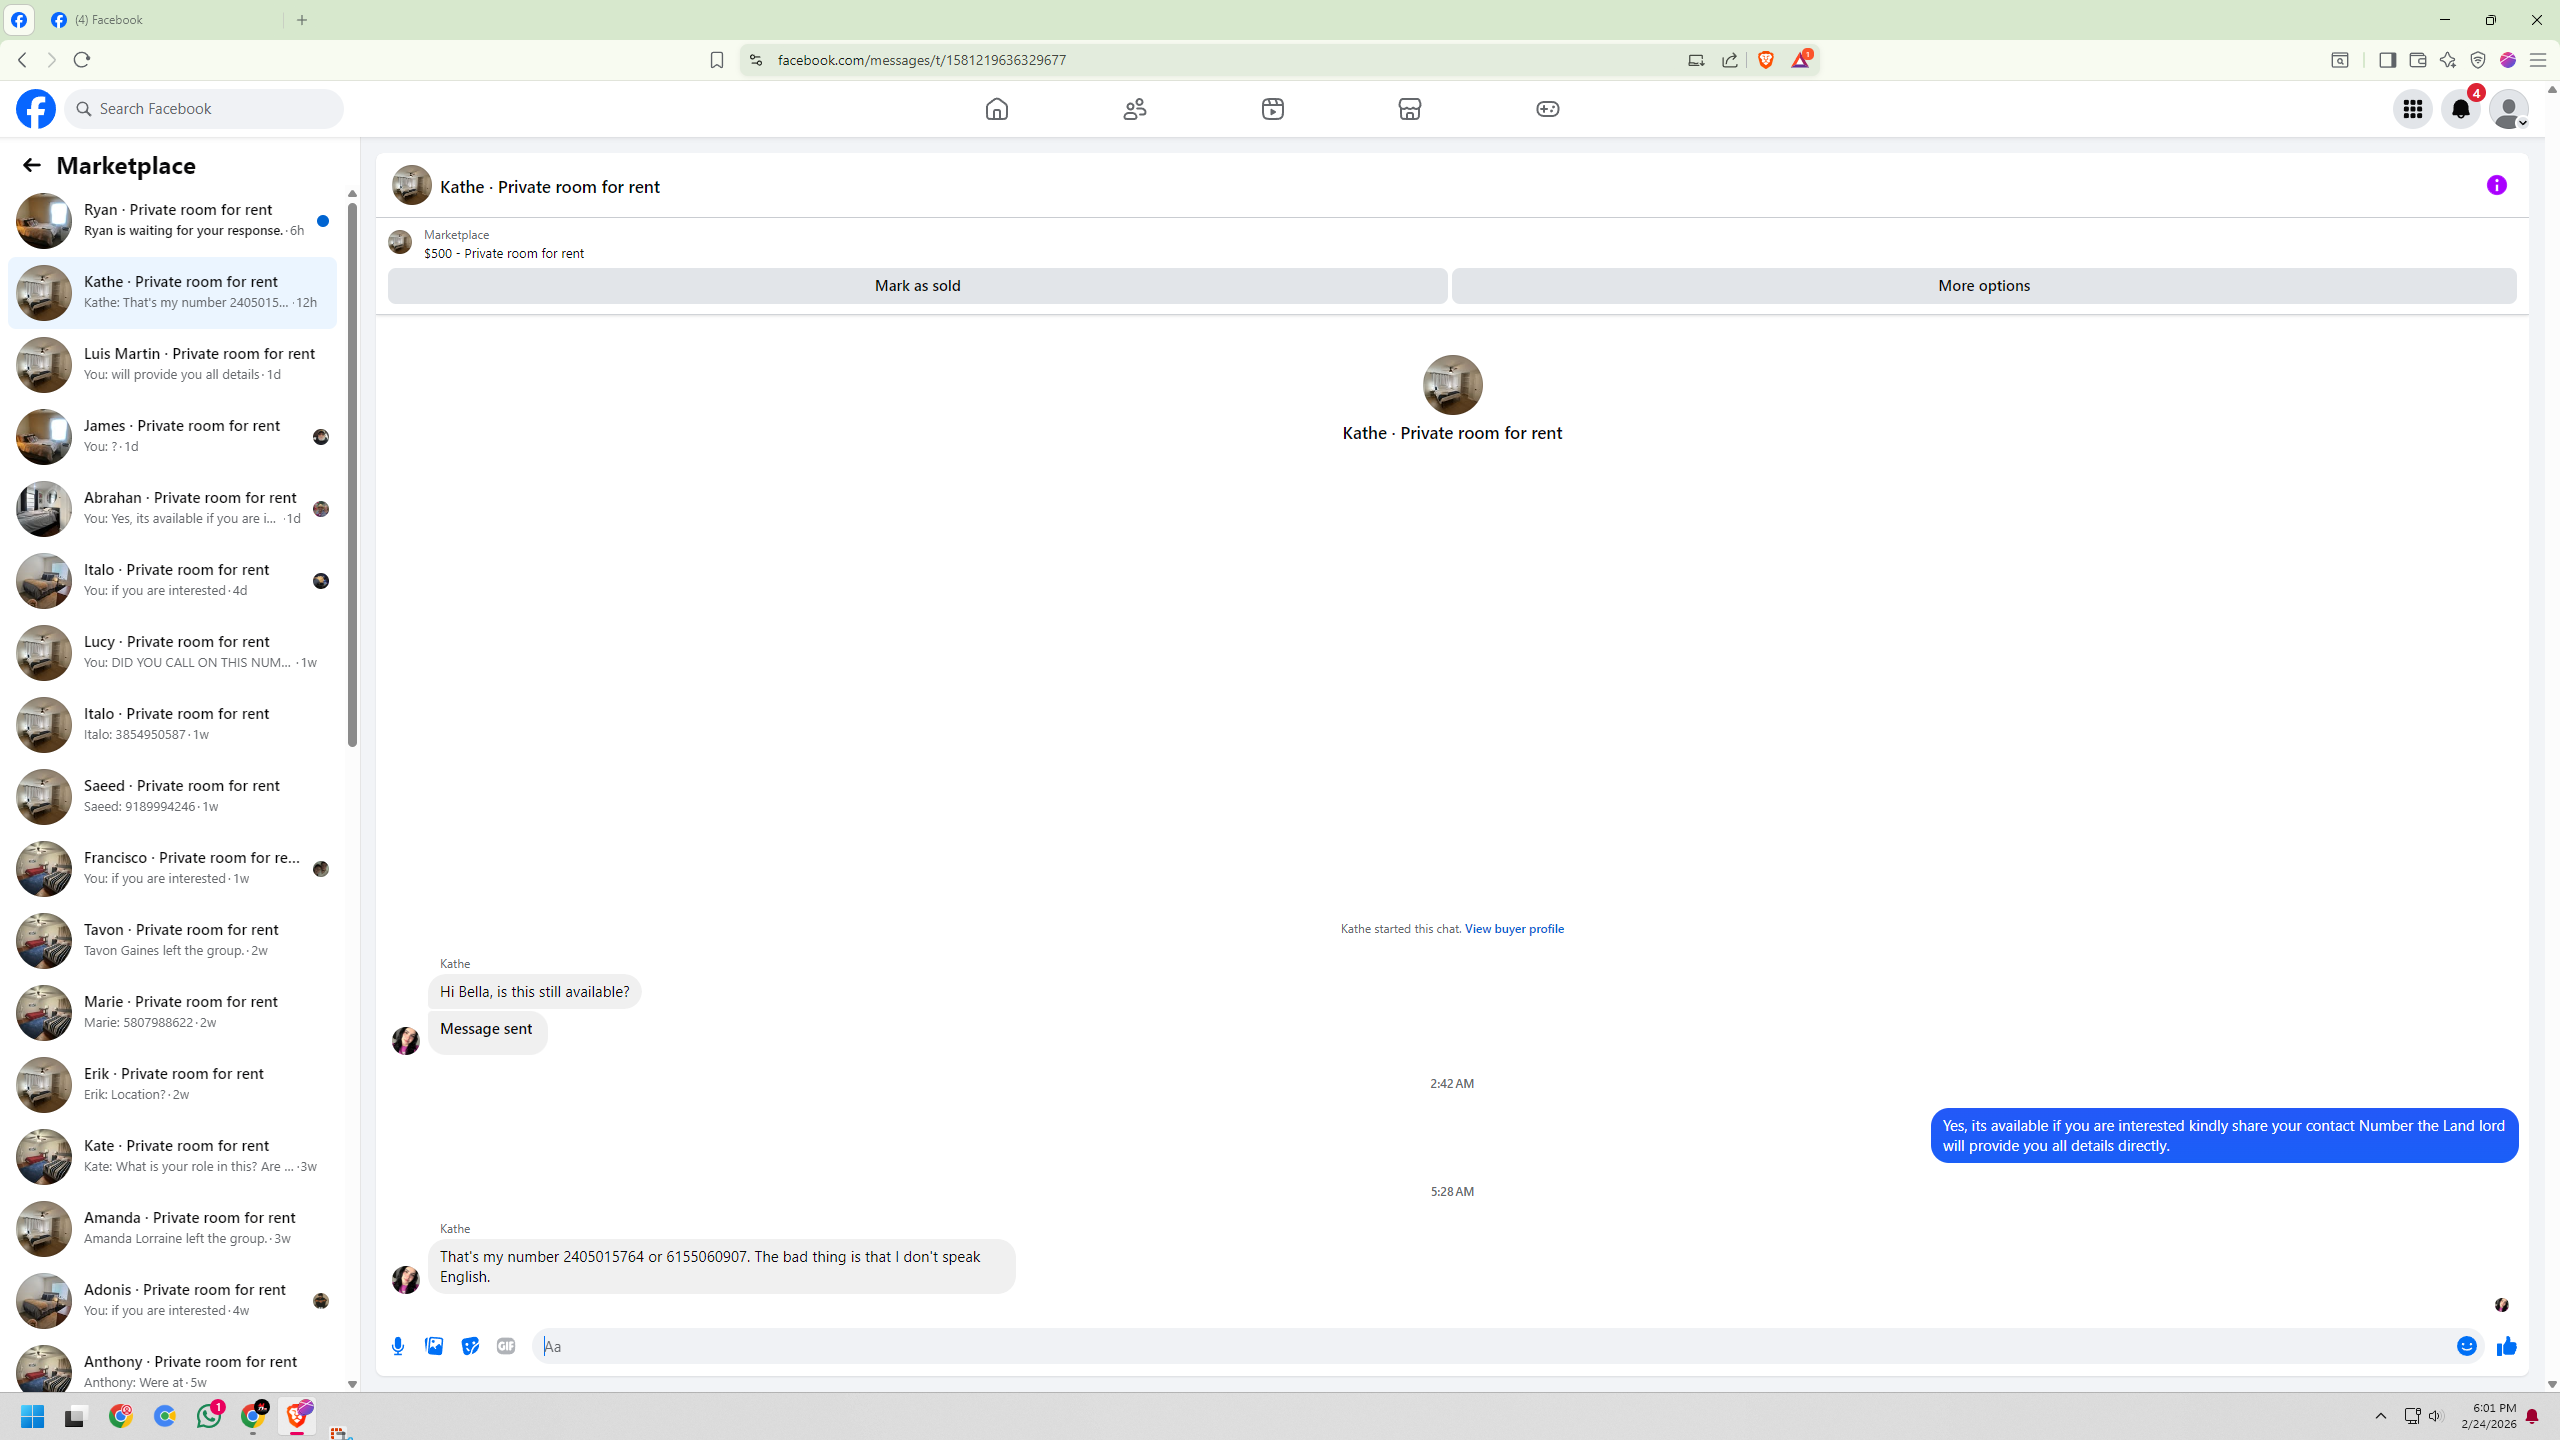The height and width of the screenshot is (1440, 2560).
Task: Toggle the bookmark for this page
Action: 716,60
